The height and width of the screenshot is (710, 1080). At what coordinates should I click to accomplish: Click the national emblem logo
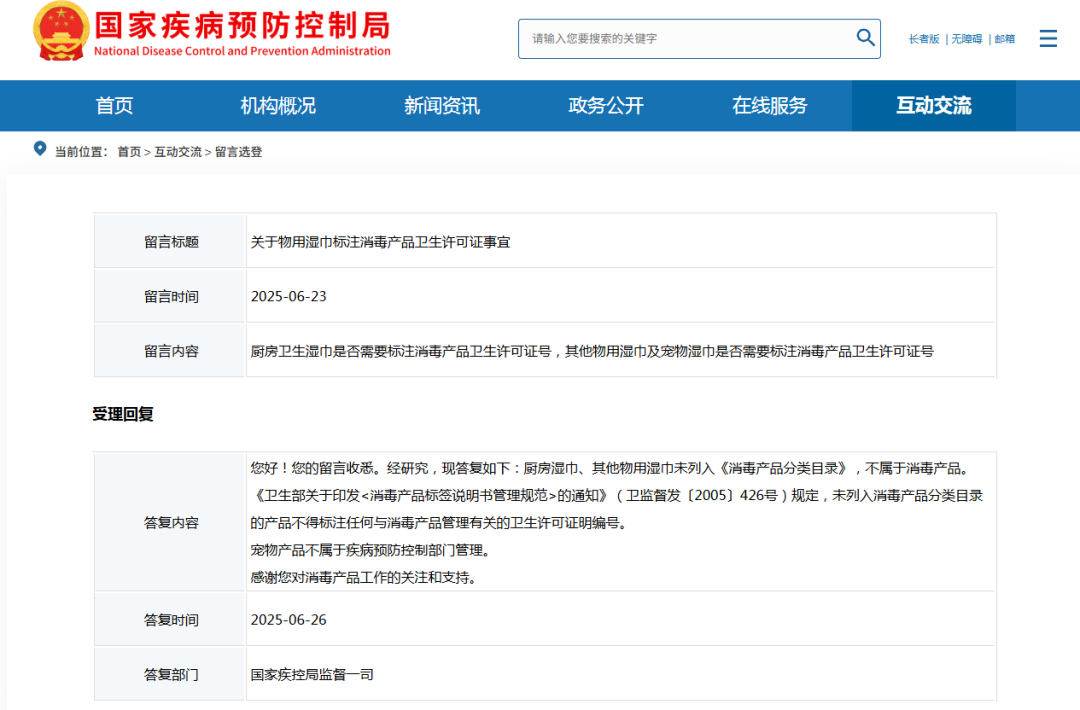(x=60, y=31)
